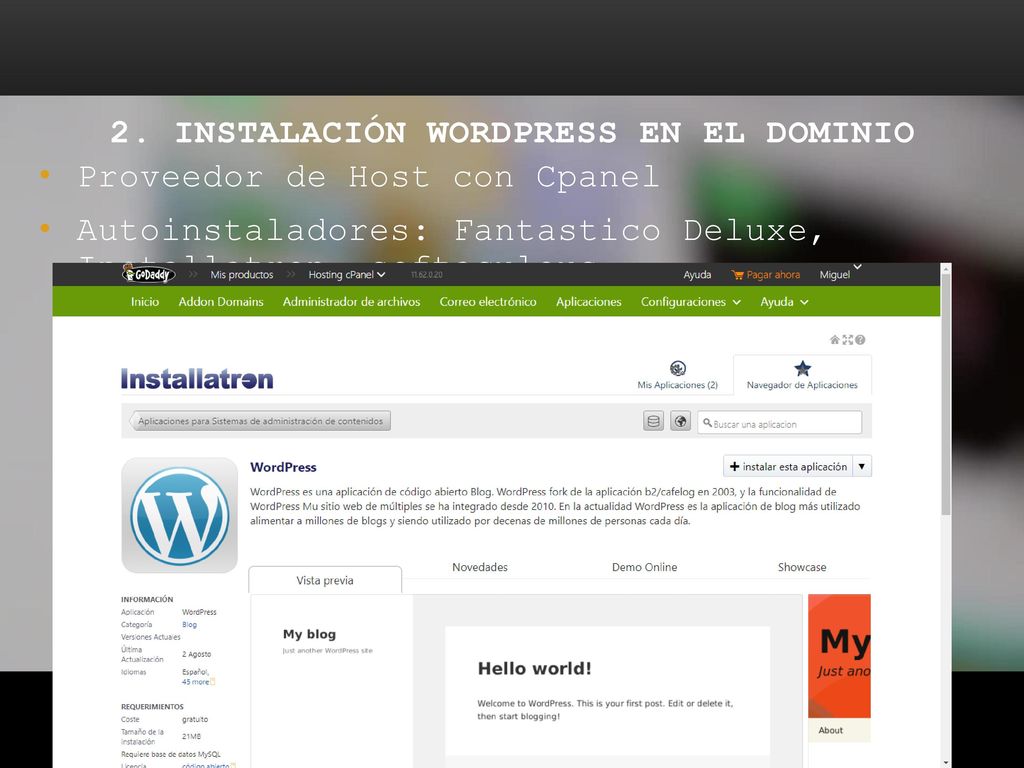The width and height of the screenshot is (1024, 768).
Task: Go to Addon Domains
Action: click(221, 302)
